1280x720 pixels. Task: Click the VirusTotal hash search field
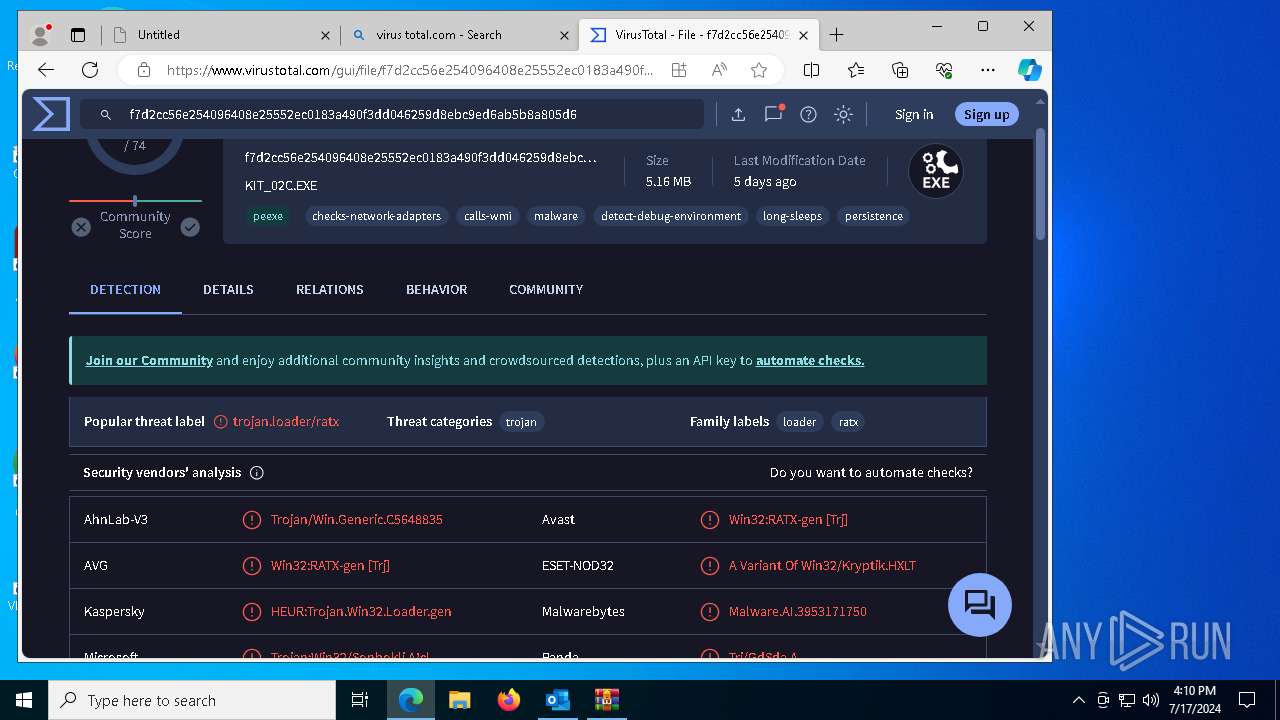(x=393, y=114)
